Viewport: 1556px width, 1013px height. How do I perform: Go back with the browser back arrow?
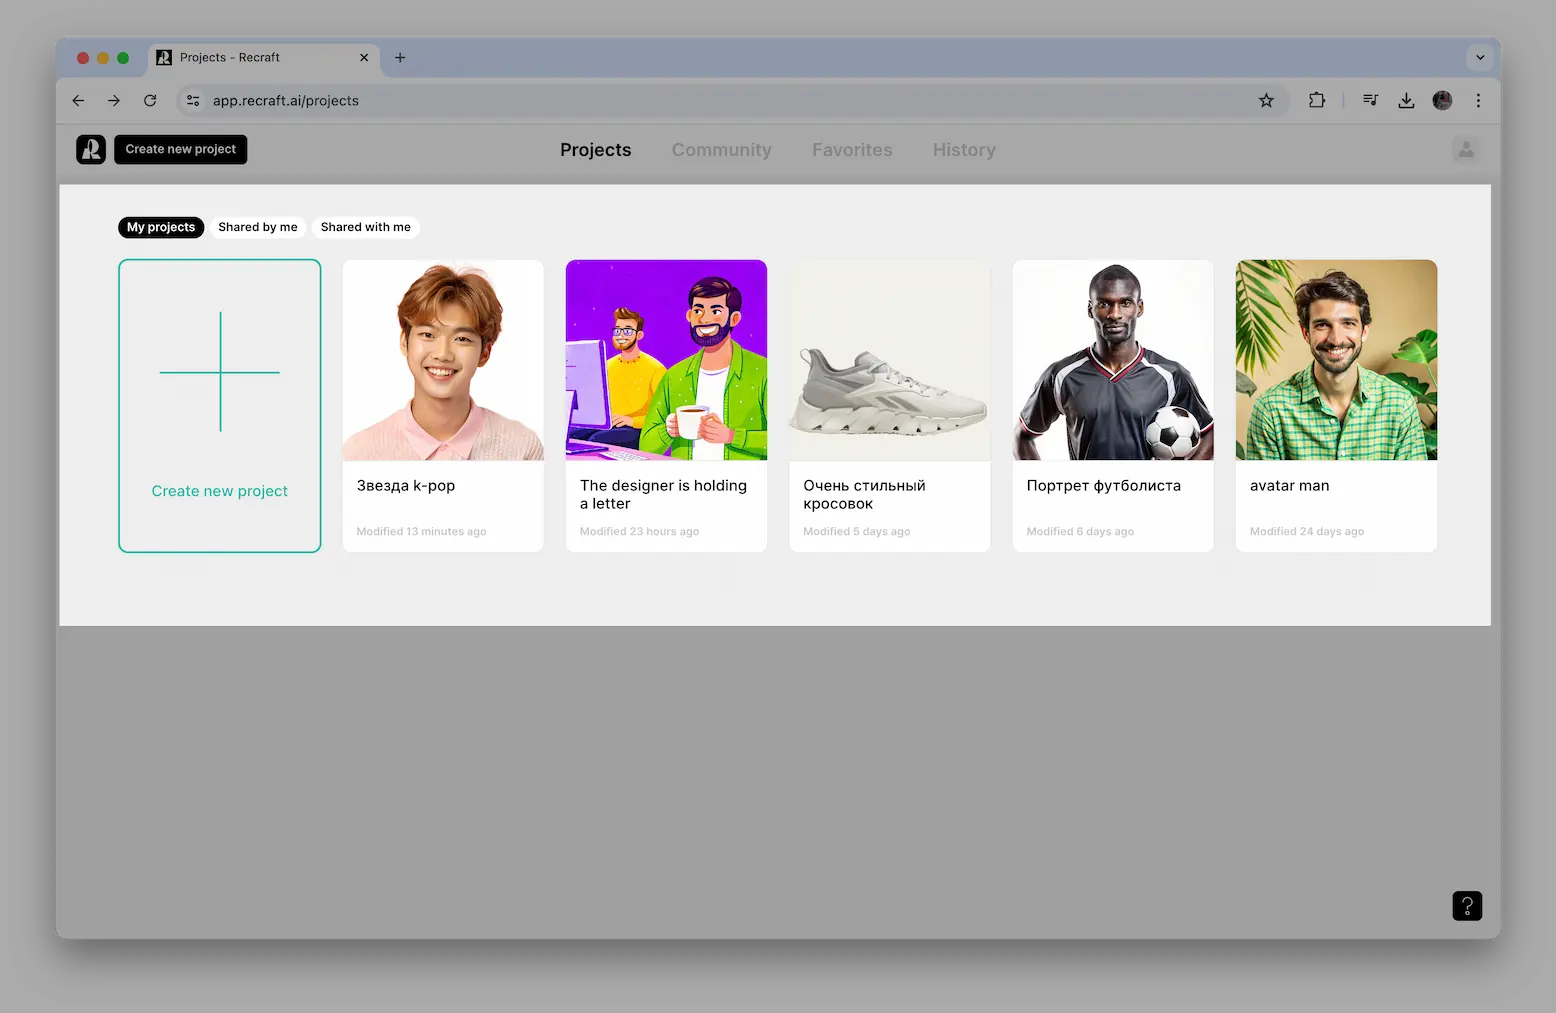tap(78, 101)
